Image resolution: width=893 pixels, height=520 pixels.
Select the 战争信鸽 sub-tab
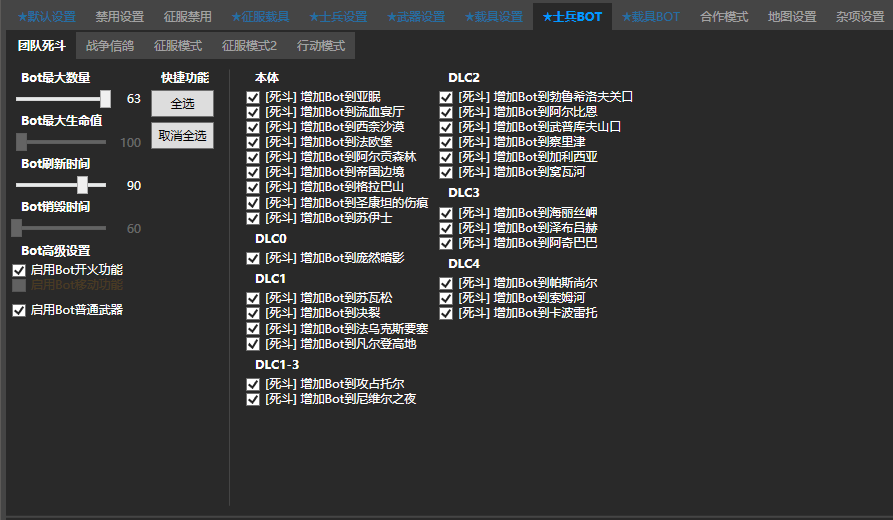(110, 46)
